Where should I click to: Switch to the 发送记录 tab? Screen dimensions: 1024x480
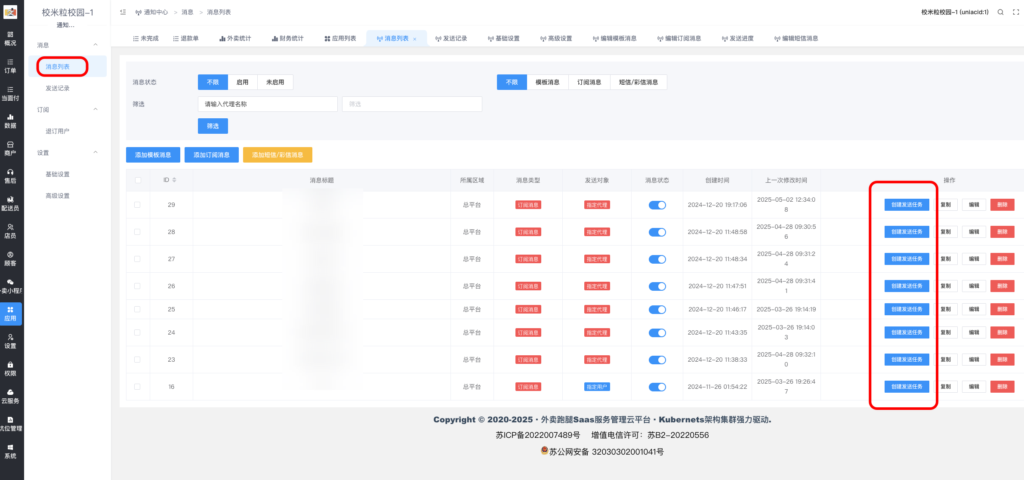click(451, 39)
